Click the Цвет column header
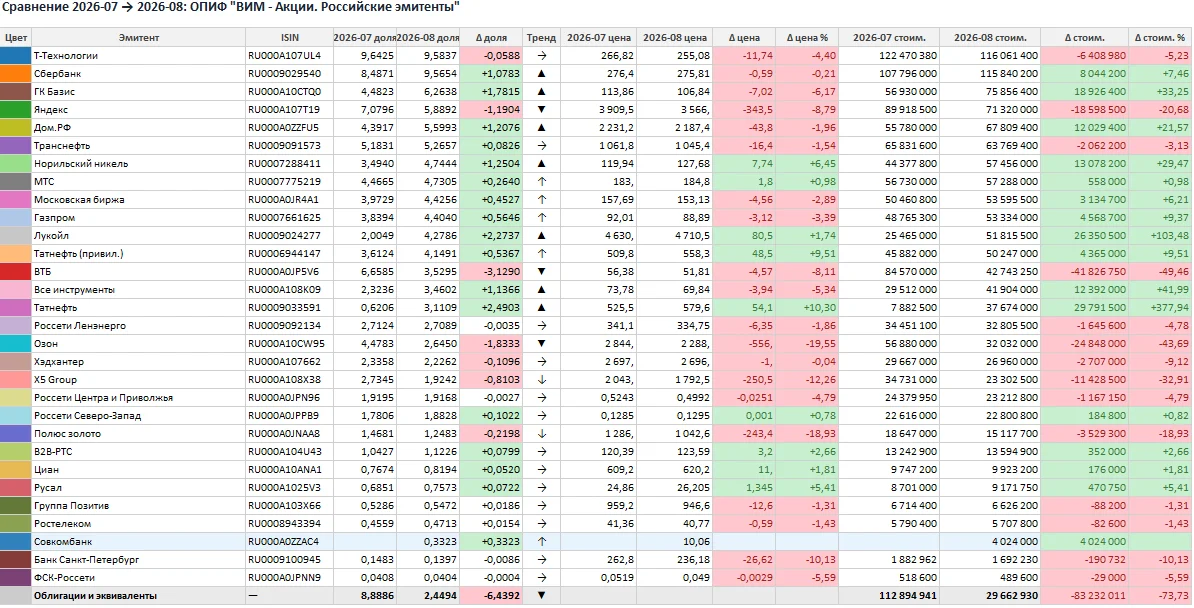1194x608 pixels. [x=15, y=37]
